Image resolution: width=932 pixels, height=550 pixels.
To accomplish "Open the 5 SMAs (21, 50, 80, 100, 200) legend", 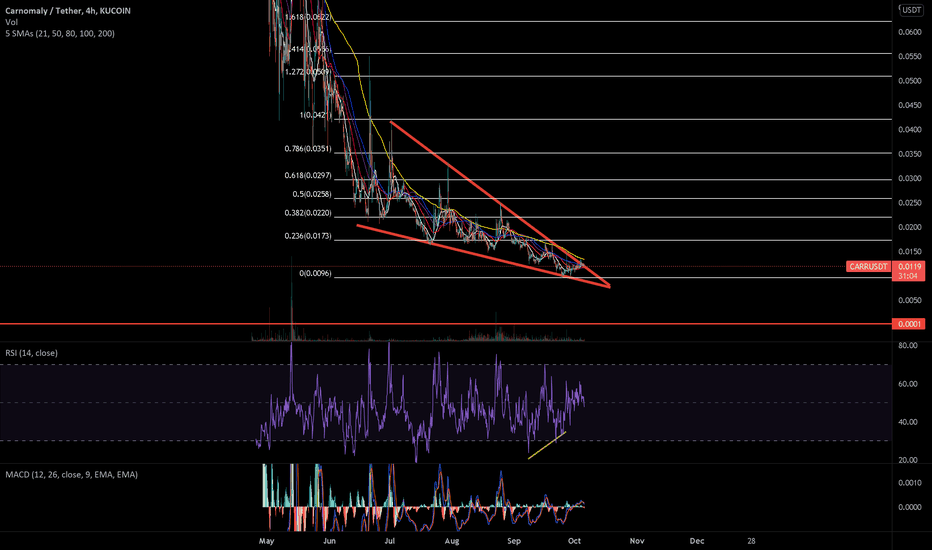I will 59,33.
